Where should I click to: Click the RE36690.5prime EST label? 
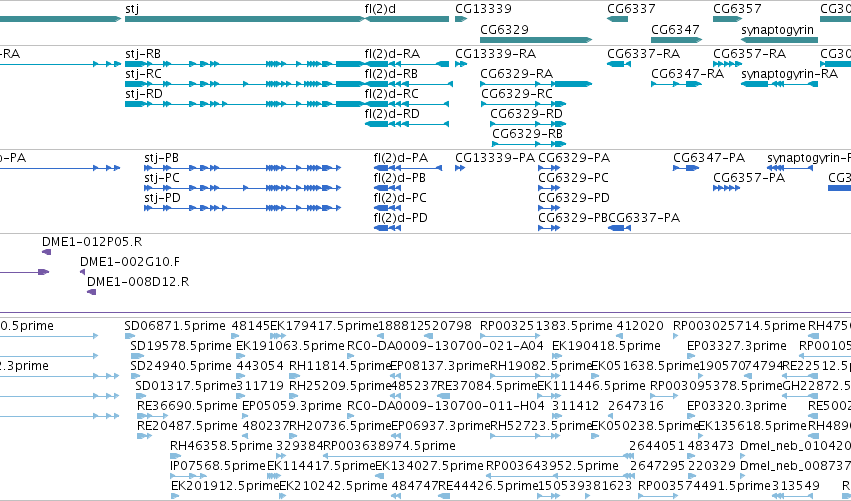187,406
